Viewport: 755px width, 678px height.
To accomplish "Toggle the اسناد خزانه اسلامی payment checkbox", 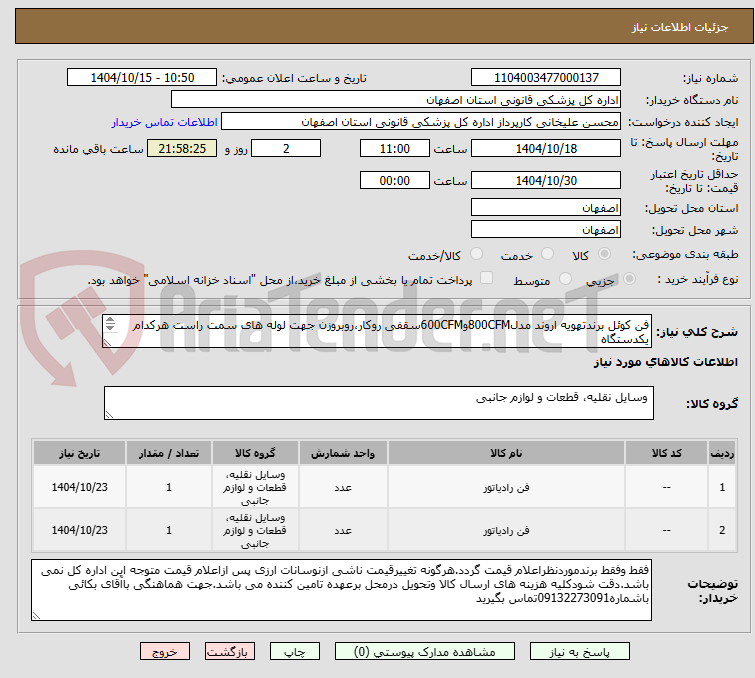I will click(487, 278).
